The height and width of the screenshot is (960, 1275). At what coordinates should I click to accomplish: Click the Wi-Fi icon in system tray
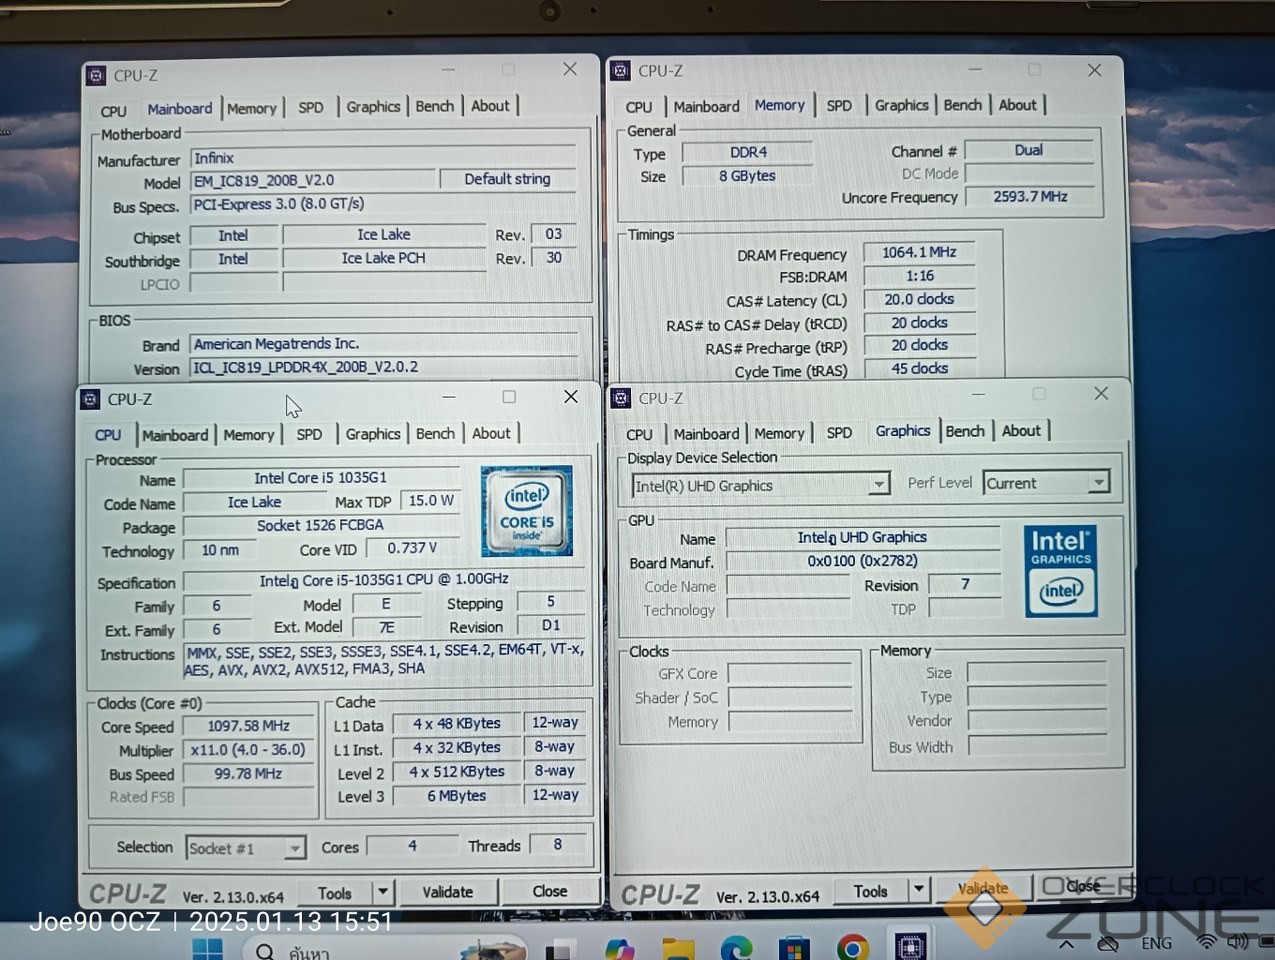pyautogui.click(x=1207, y=942)
